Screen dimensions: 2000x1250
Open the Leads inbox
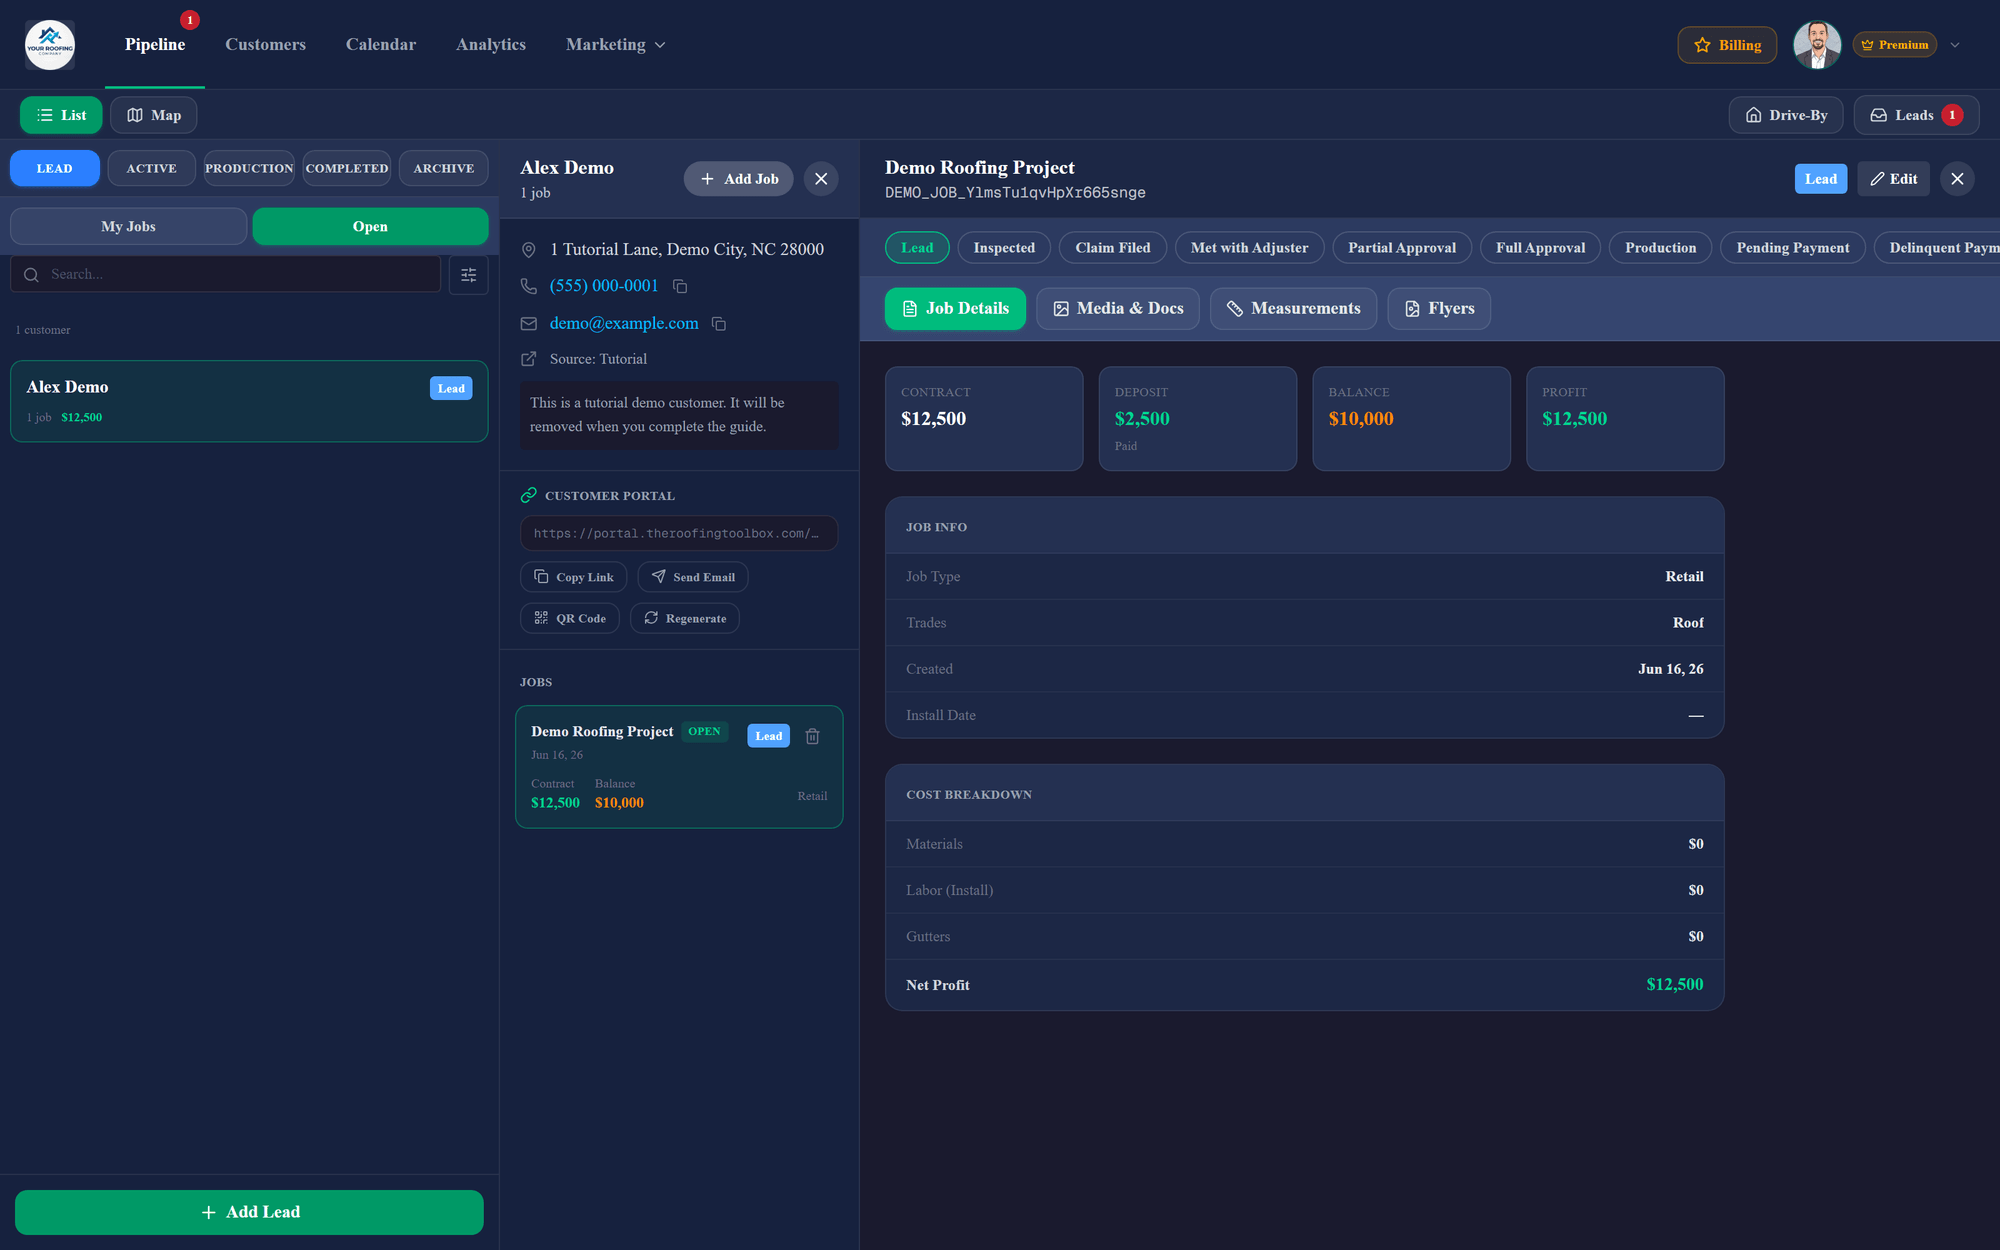1916,115
